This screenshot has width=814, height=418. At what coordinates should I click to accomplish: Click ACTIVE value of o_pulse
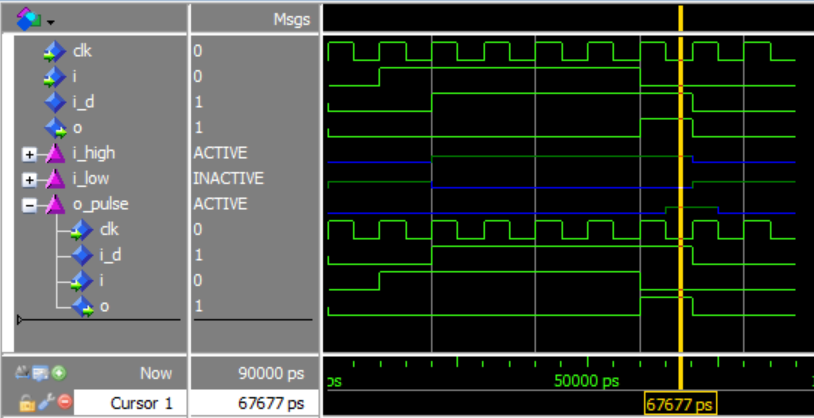tap(220, 204)
